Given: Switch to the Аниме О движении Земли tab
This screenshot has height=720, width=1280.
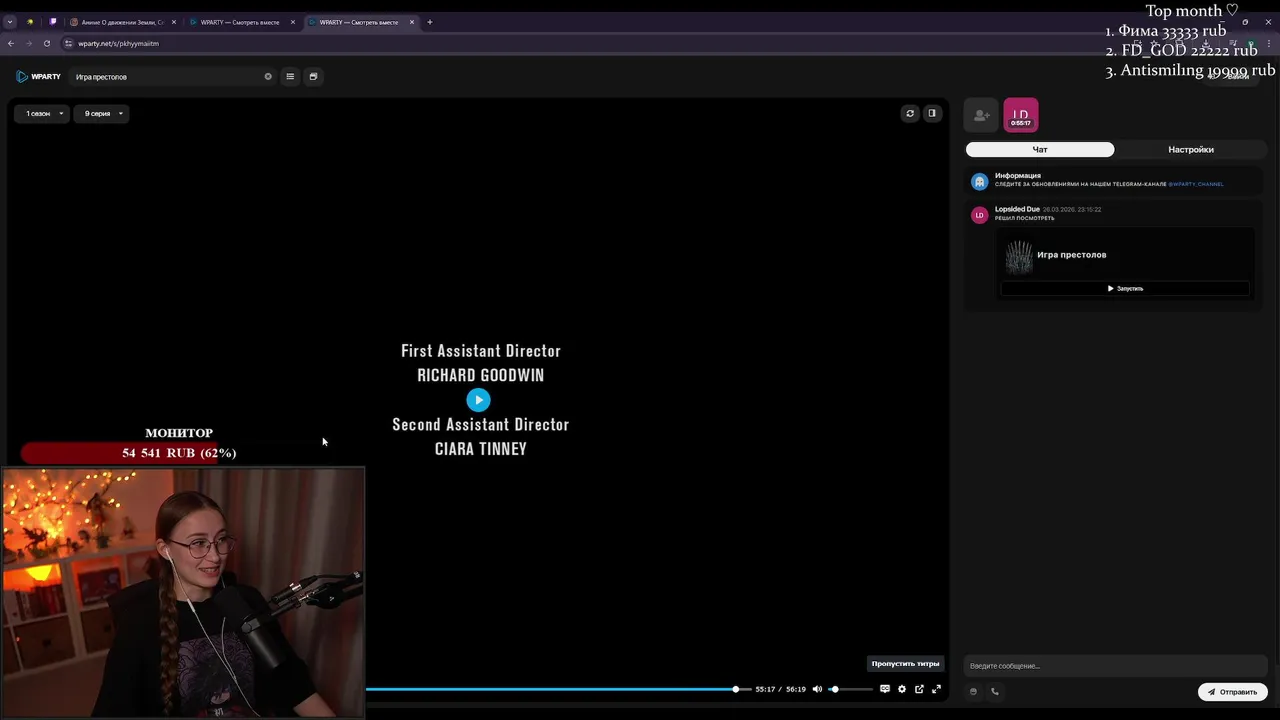Looking at the screenshot, I should [x=122, y=22].
